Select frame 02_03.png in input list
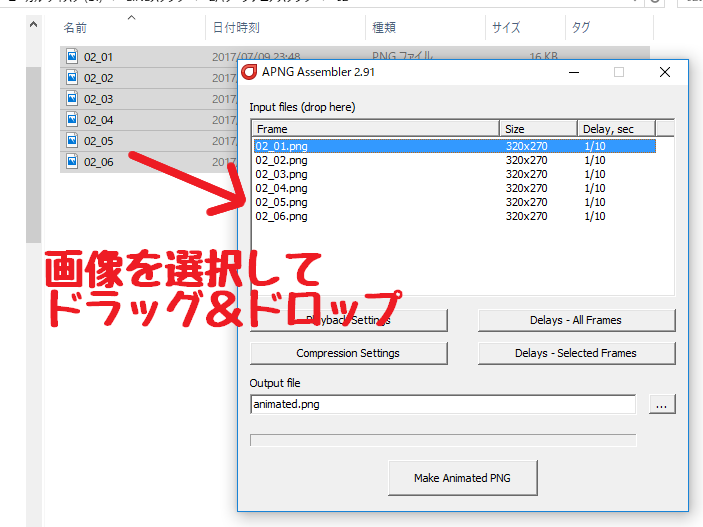The image size is (703, 527). coord(455,174)
